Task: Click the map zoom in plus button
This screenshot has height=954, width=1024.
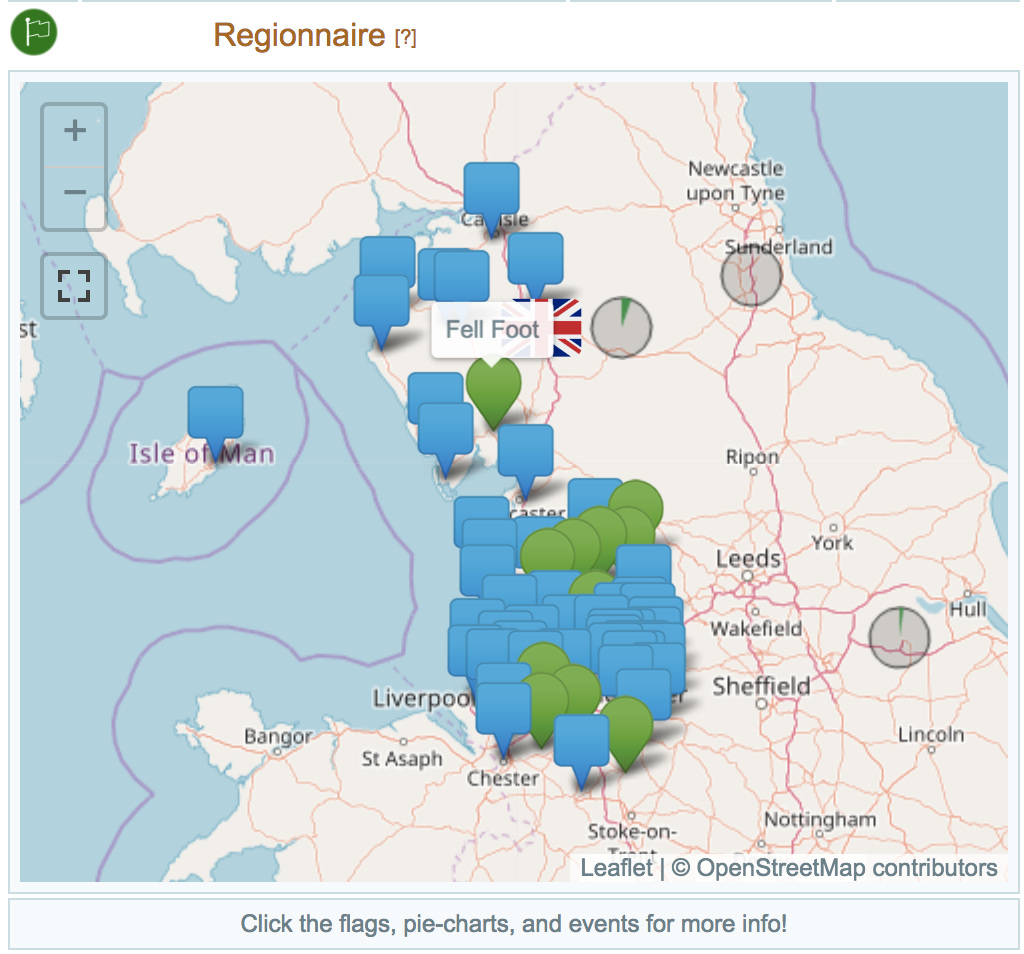Action: coord(74,132)
